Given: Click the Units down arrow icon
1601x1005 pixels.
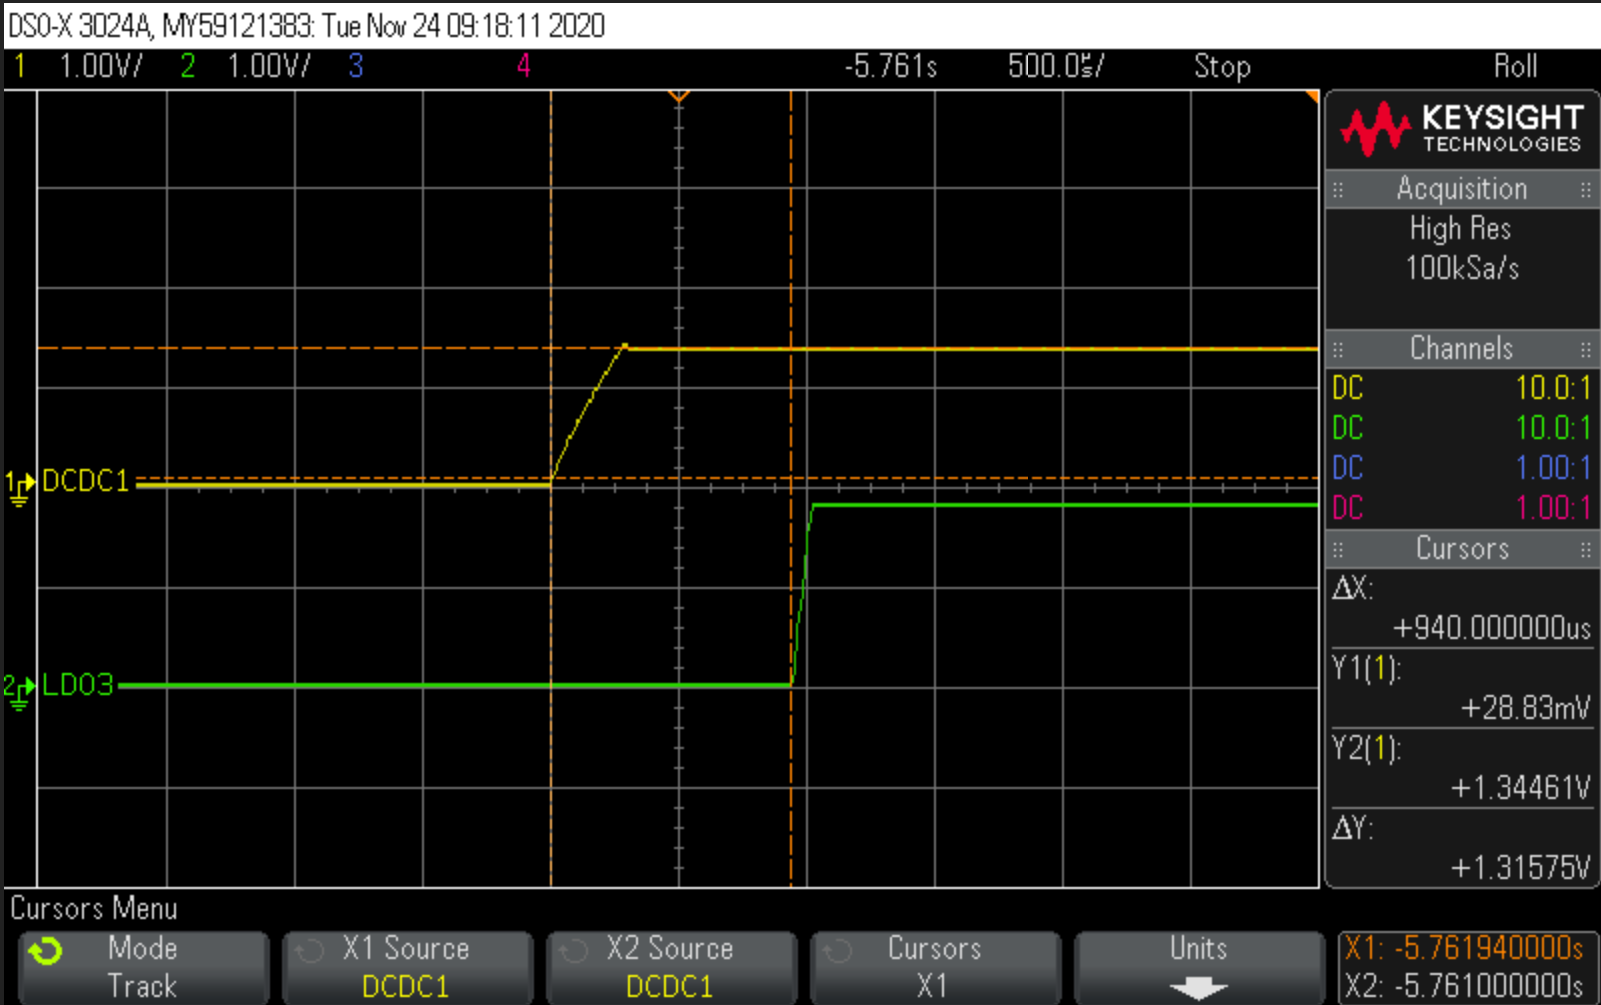Looking at the screenshot, I should click(1198, 989).
